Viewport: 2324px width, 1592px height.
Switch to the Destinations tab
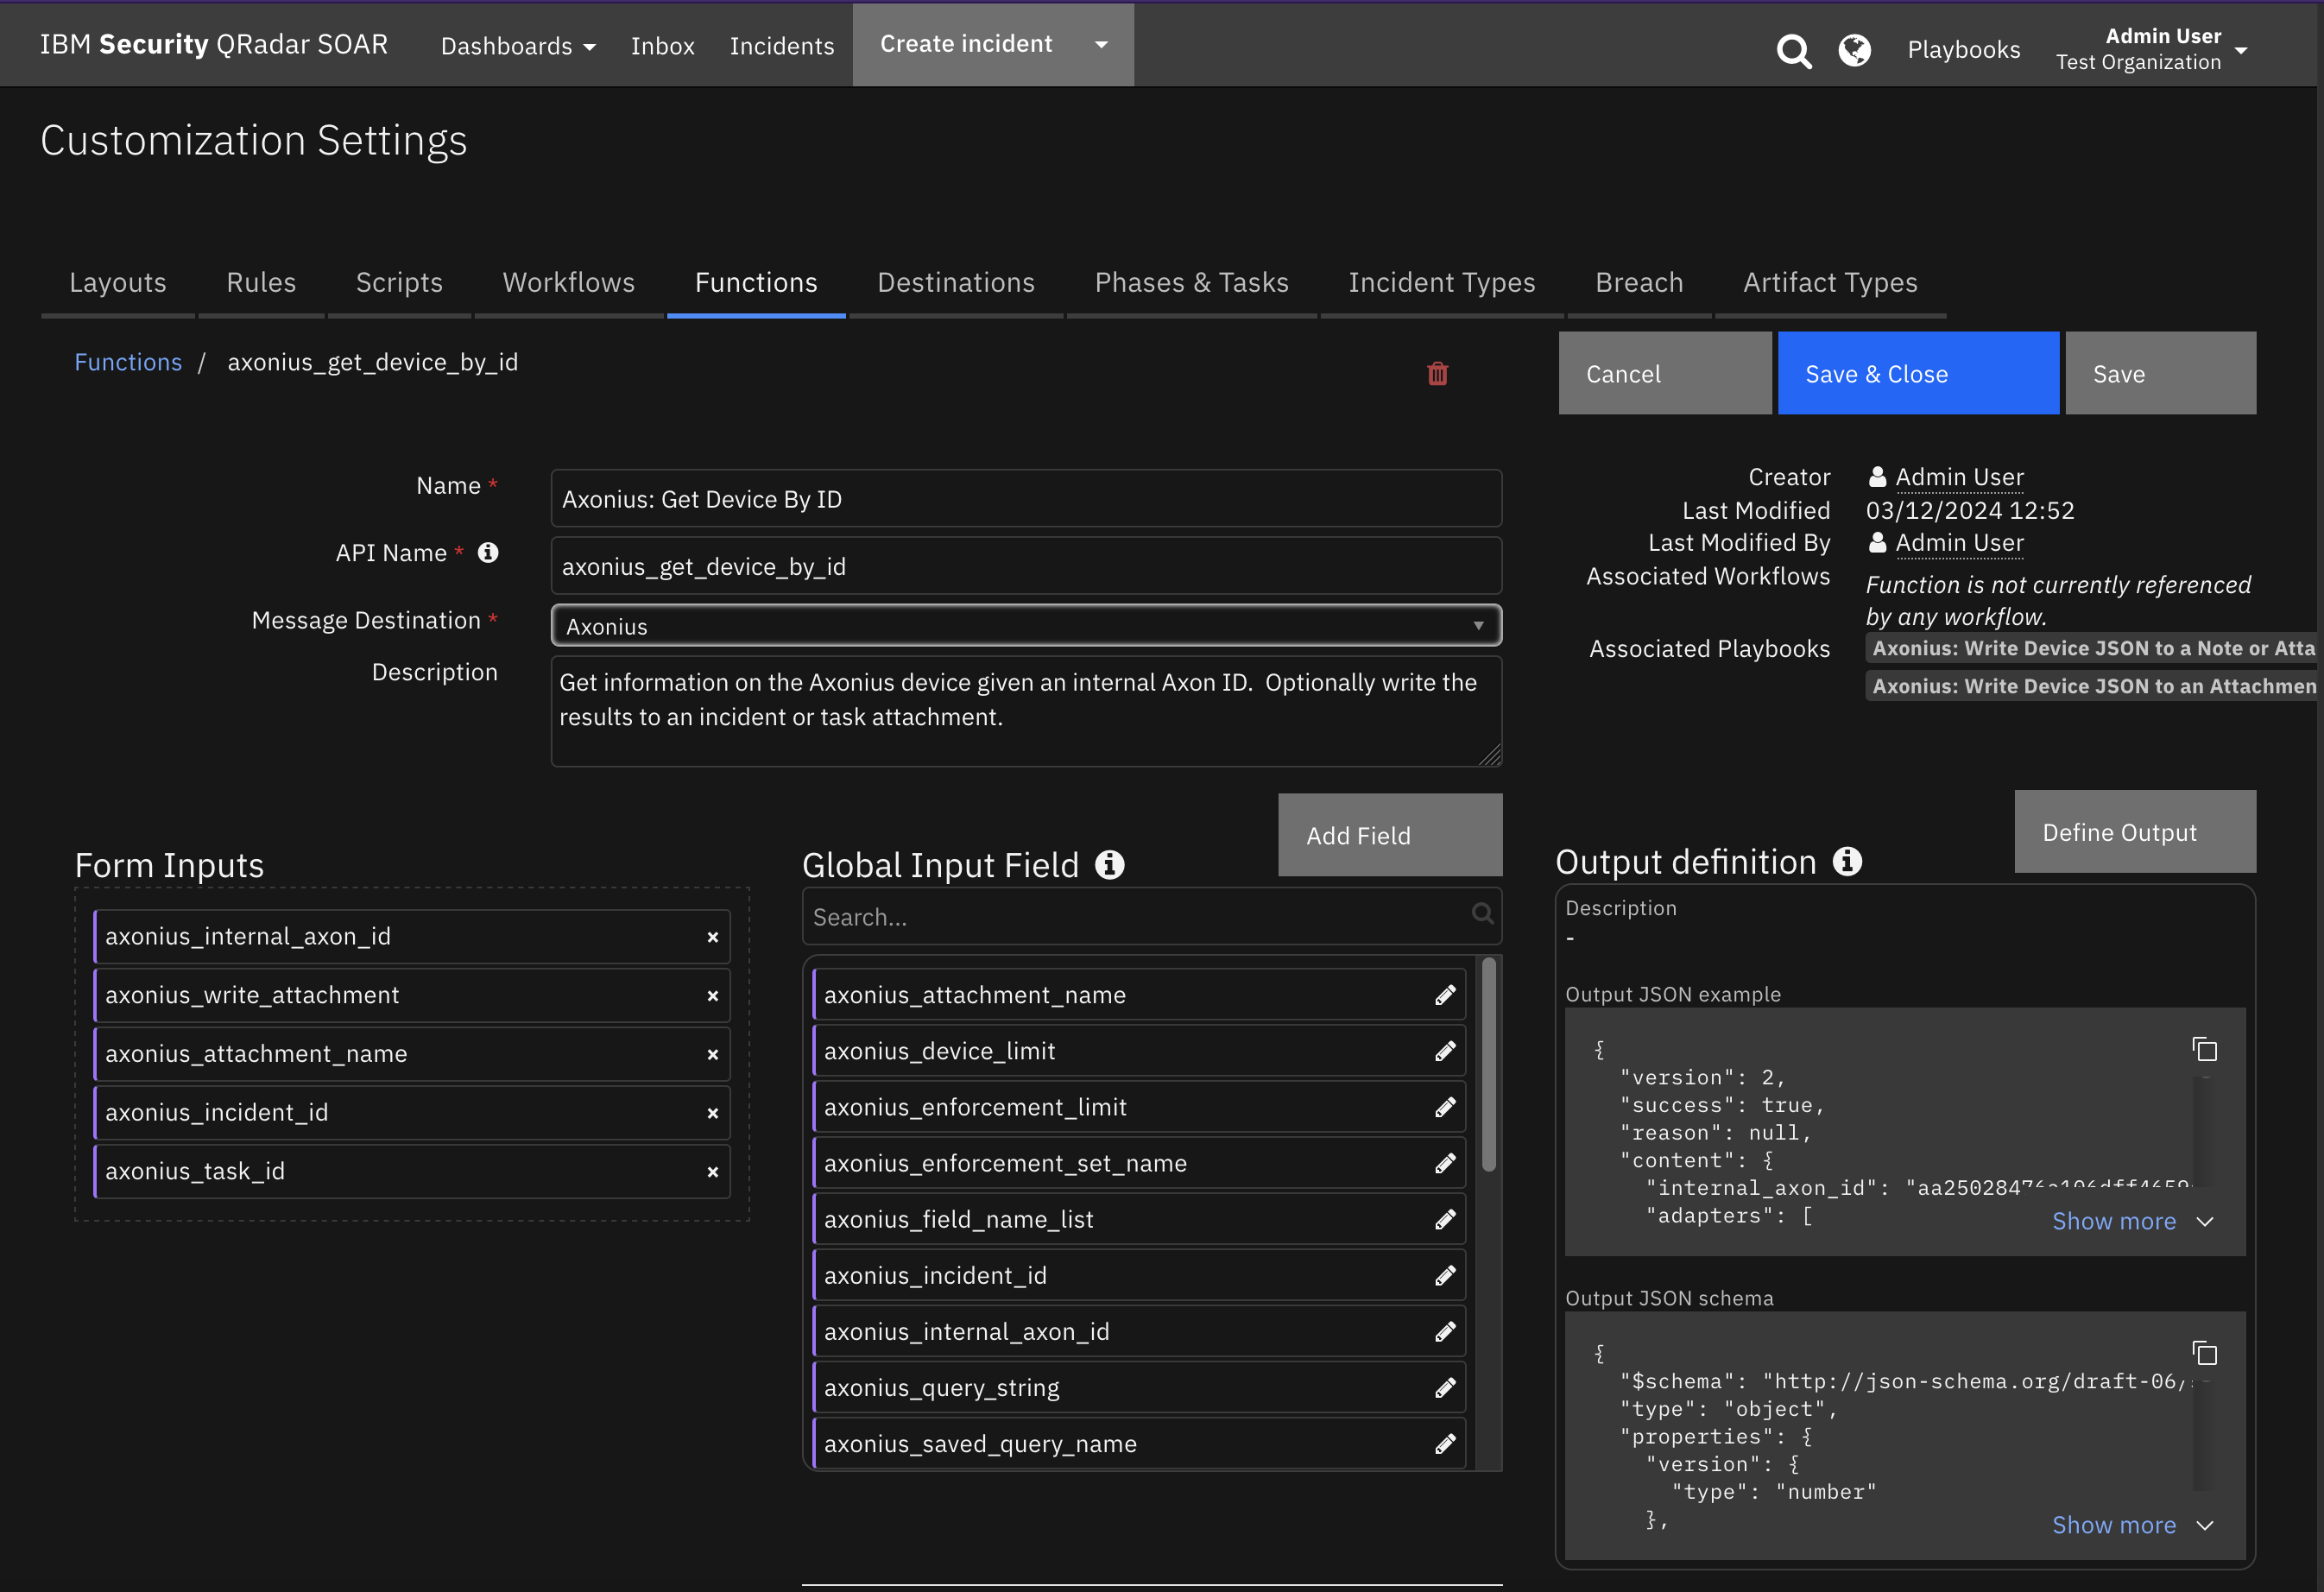click(x=956, y=283)
